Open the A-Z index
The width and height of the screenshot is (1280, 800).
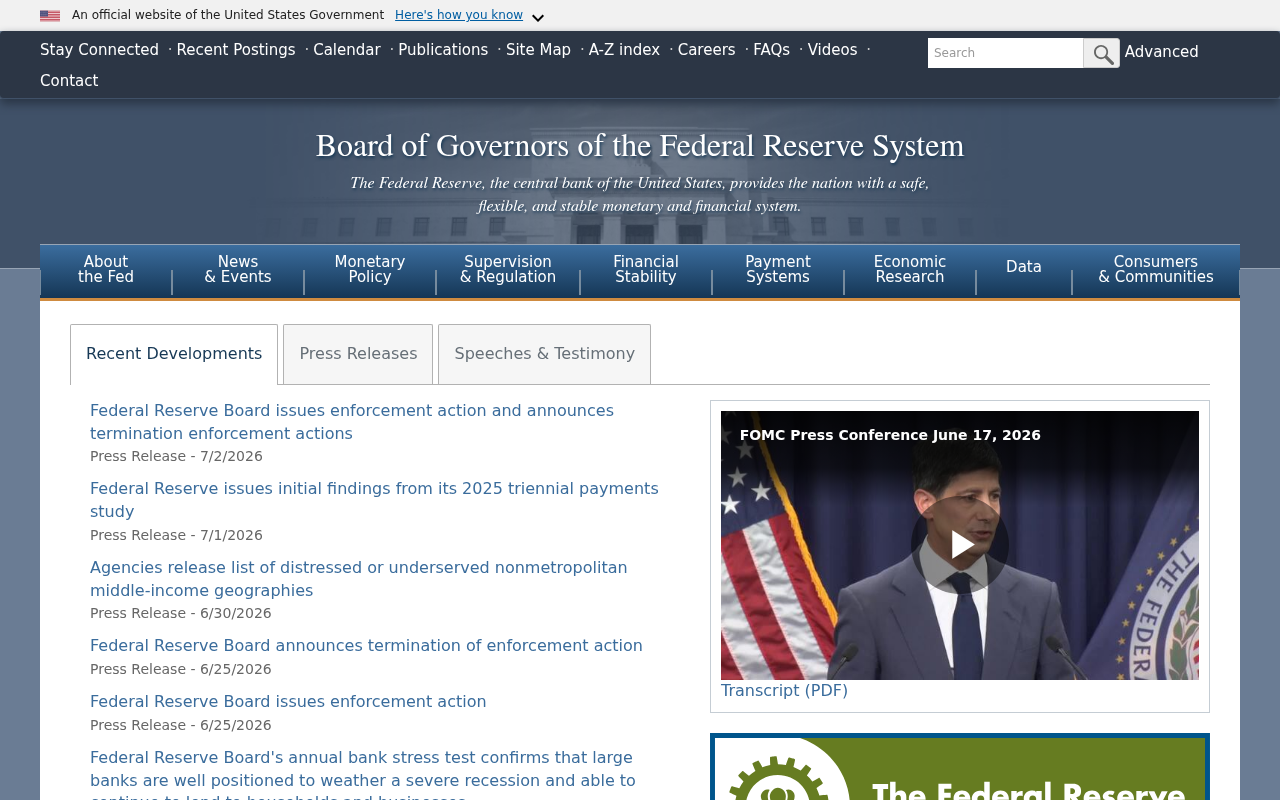624,50
